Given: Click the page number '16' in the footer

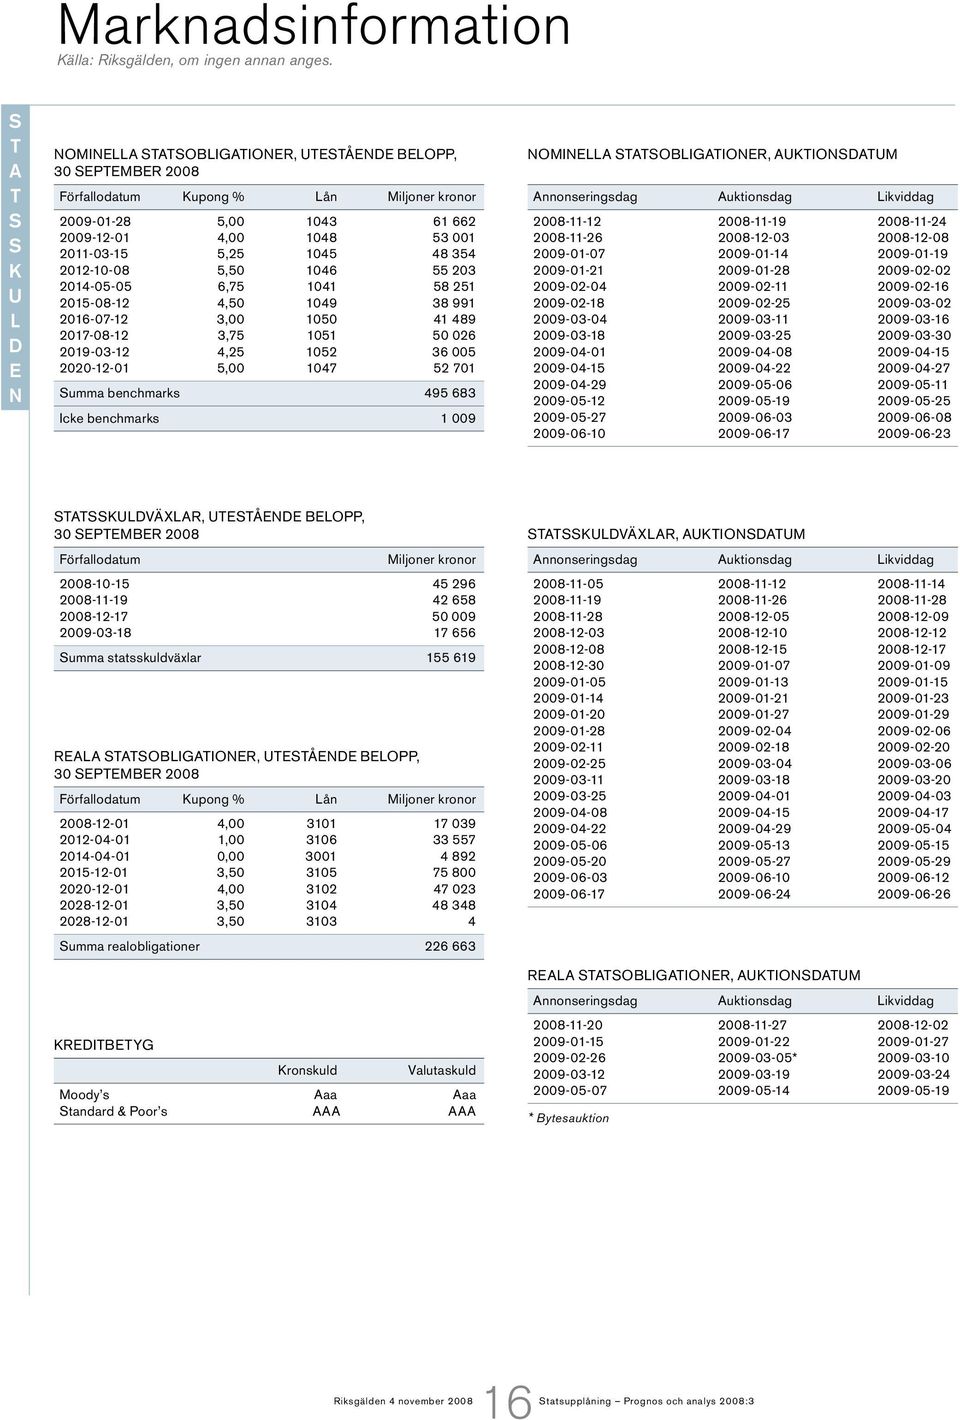Looking at the screenshot, I should pos(508,1401).
